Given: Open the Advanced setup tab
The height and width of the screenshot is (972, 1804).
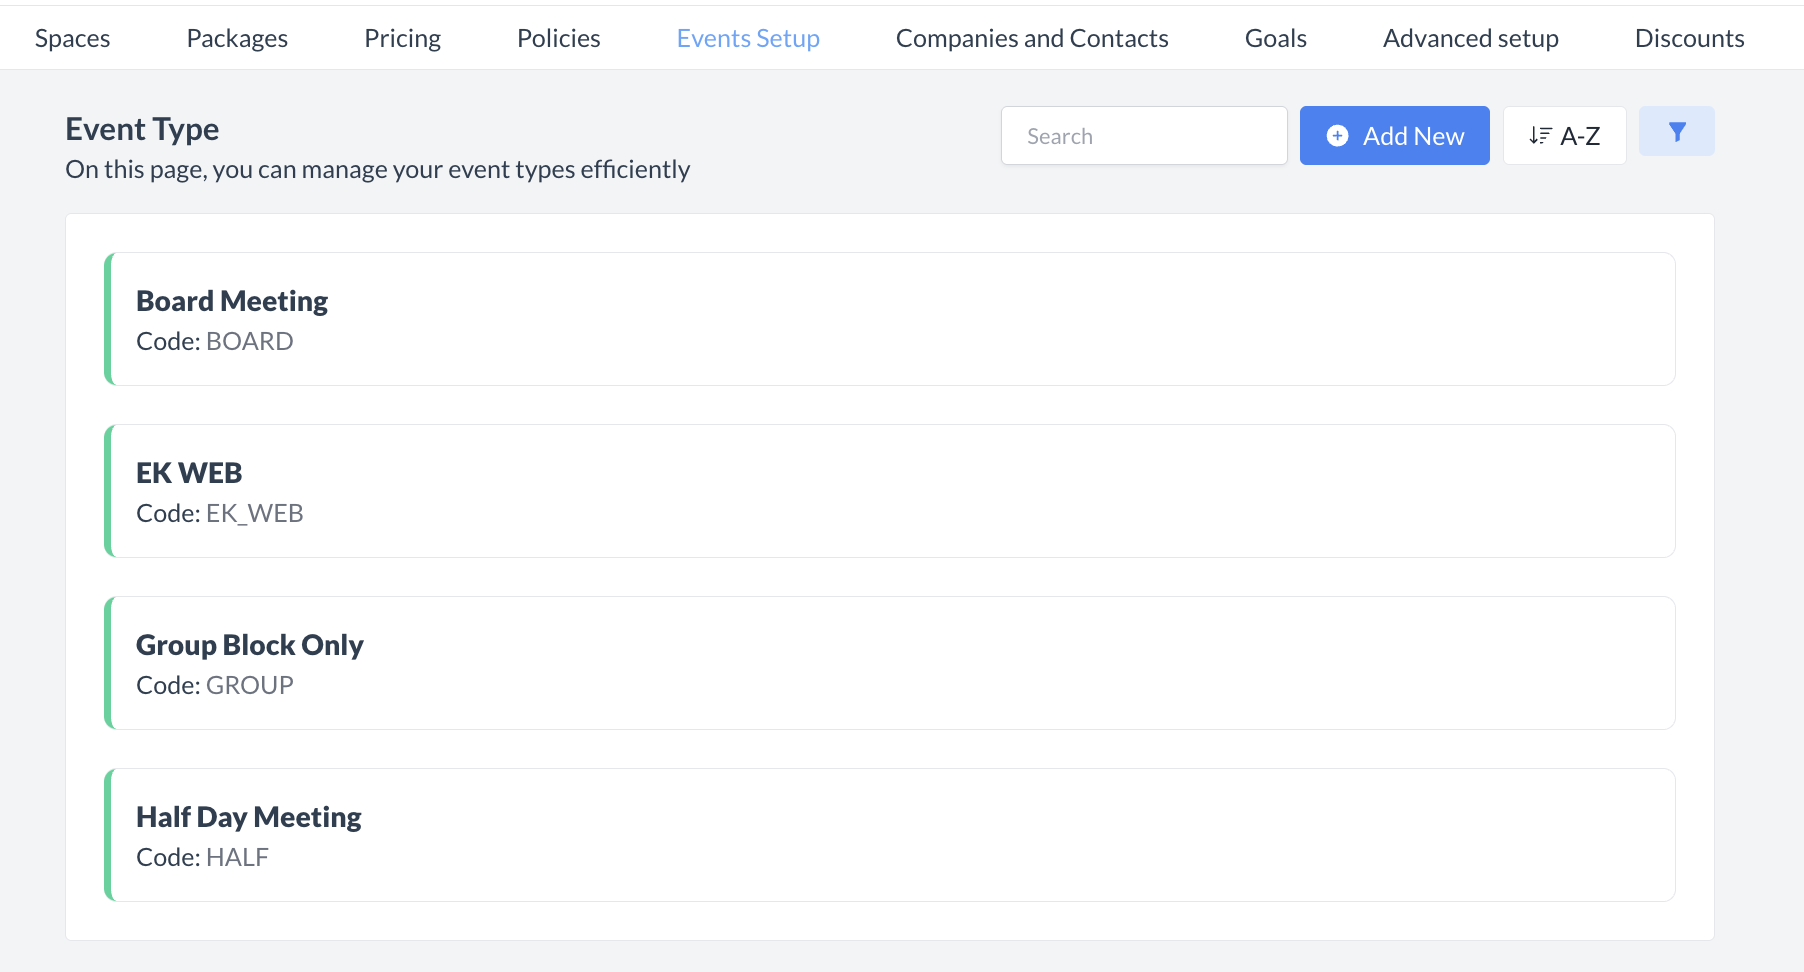Looking at the screenshot, I should (x=1470, y=37).
